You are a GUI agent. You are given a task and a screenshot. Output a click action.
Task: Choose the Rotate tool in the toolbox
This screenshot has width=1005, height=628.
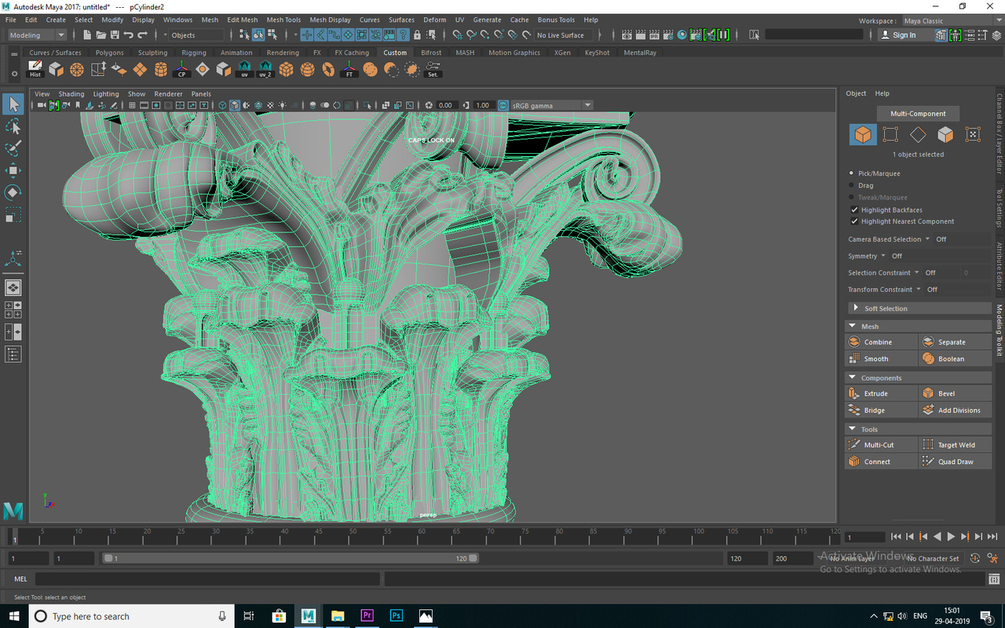[x=13, y=192]
